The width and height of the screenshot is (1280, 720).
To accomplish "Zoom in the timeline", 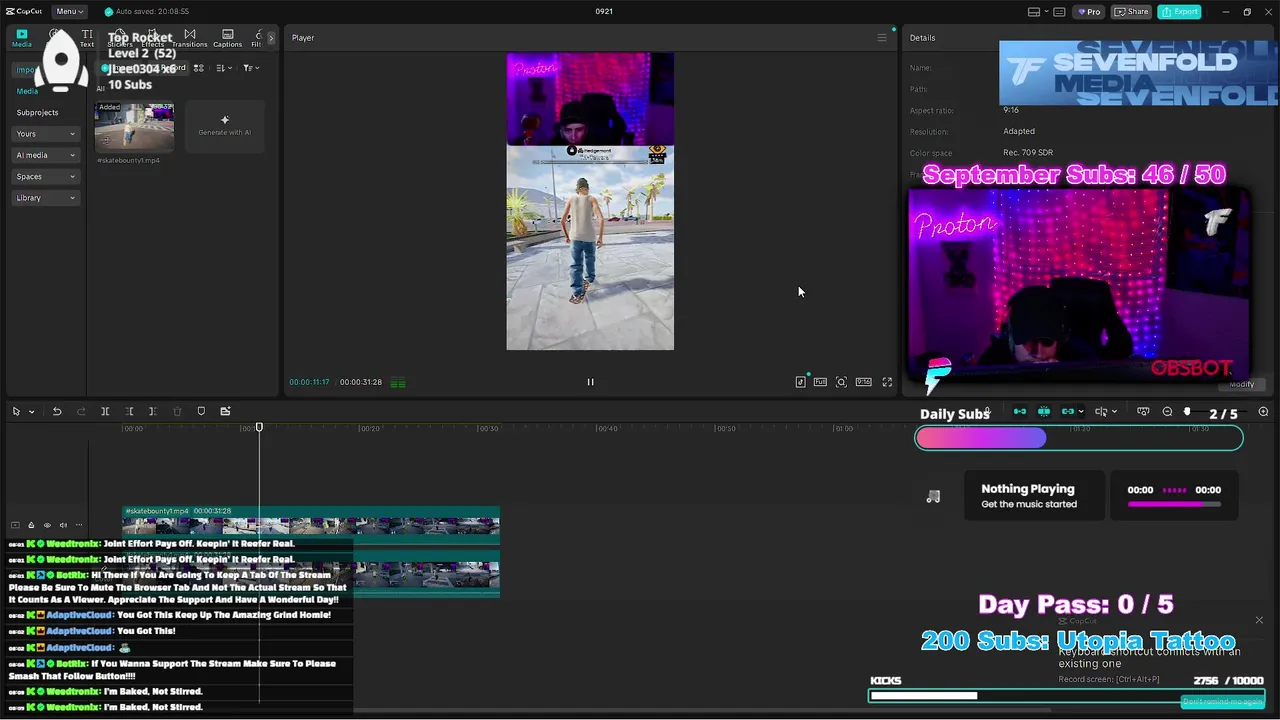I will [x=1263, y=412].
